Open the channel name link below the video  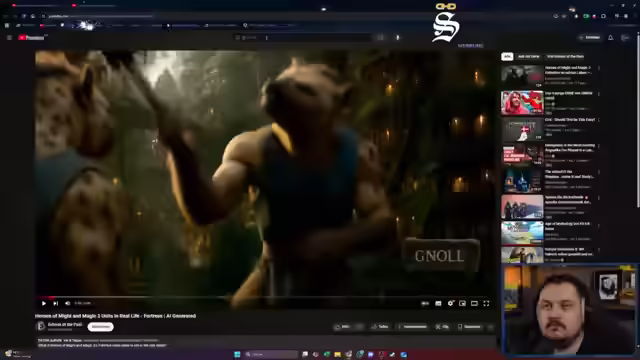pos(65,324)
